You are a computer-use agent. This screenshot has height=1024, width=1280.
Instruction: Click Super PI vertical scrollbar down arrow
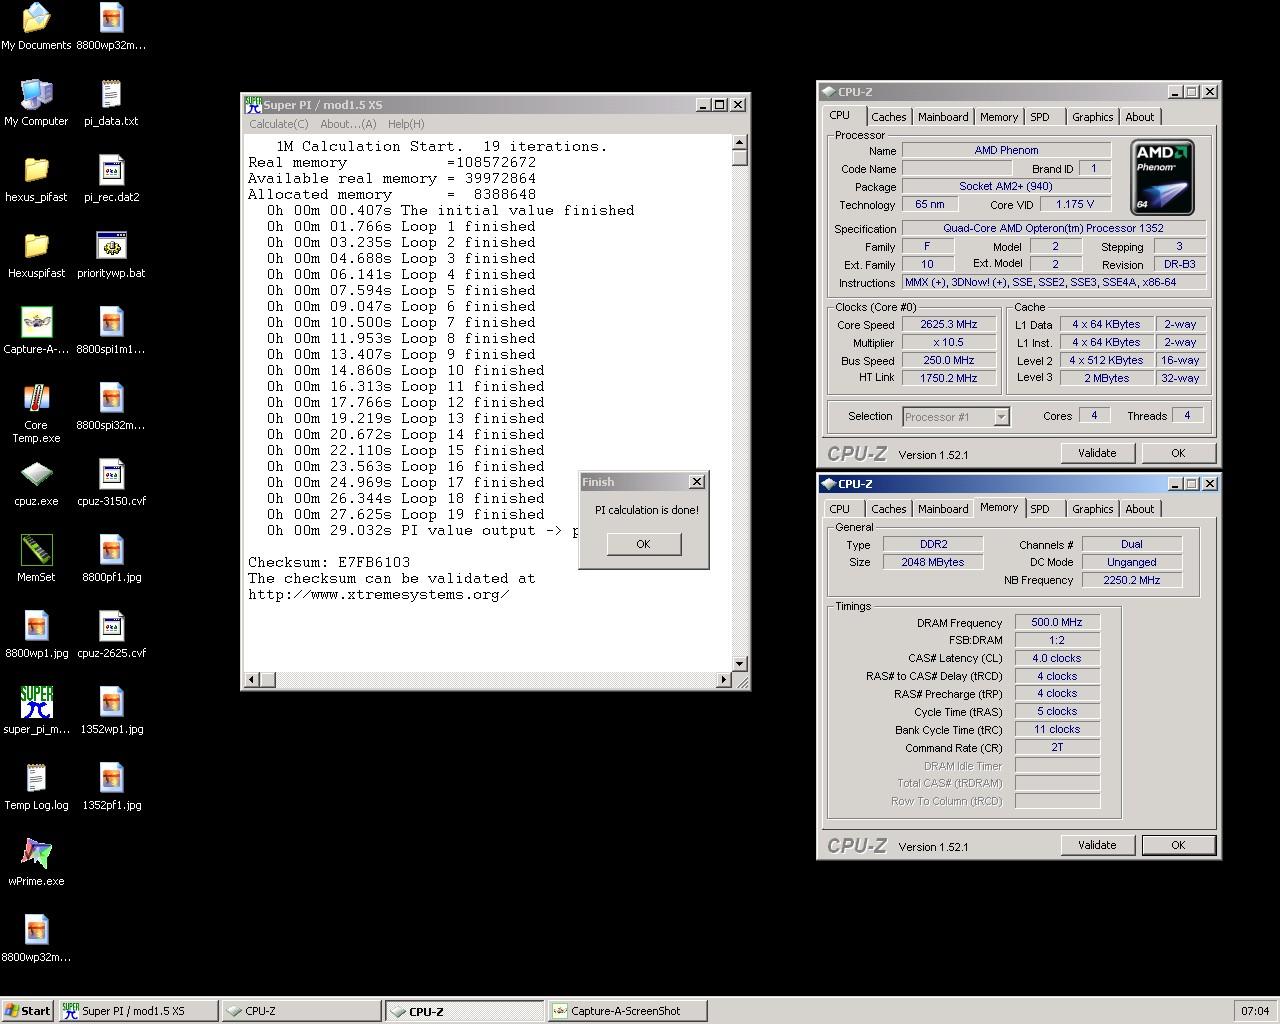pyautogui.click(x=740, y=664)
